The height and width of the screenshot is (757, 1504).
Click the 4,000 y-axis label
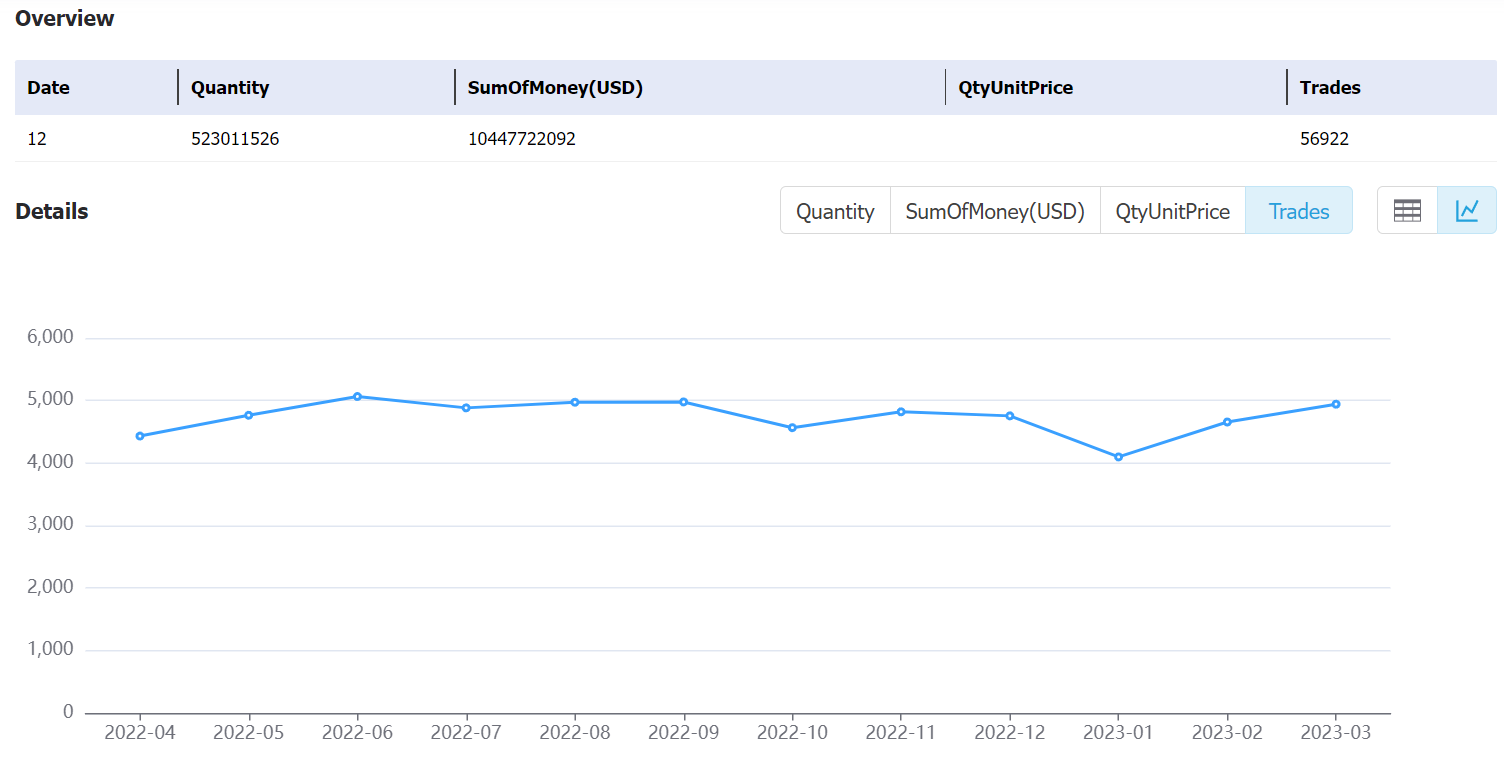(x=50, y=463)
